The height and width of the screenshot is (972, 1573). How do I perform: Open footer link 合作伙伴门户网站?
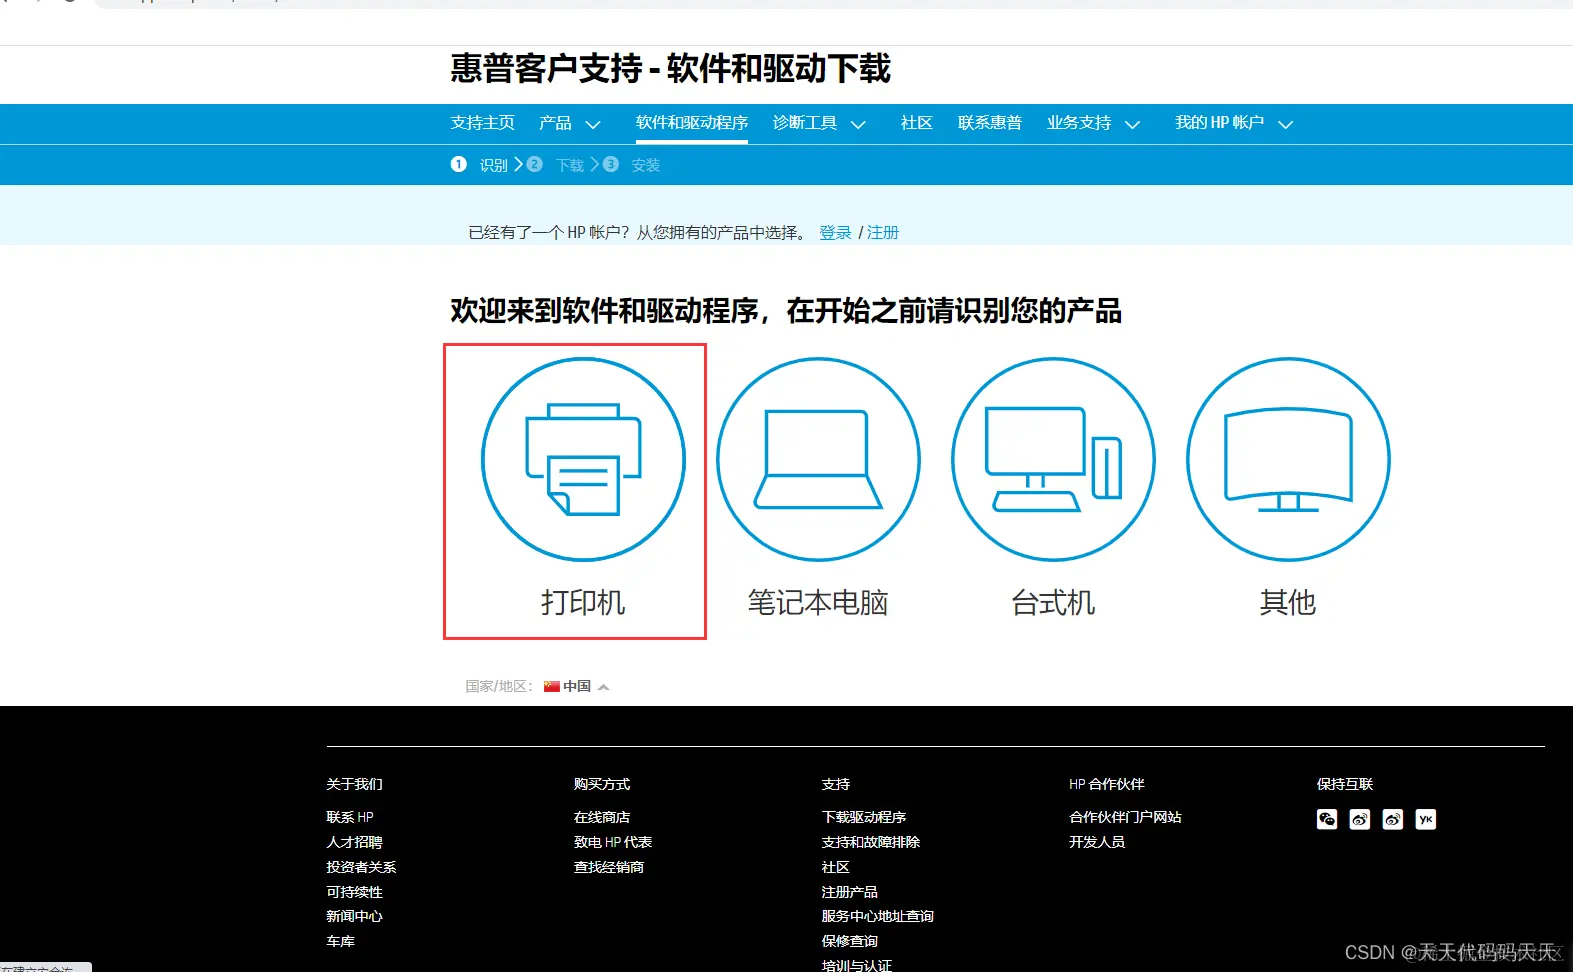(x=1125, y=817)
